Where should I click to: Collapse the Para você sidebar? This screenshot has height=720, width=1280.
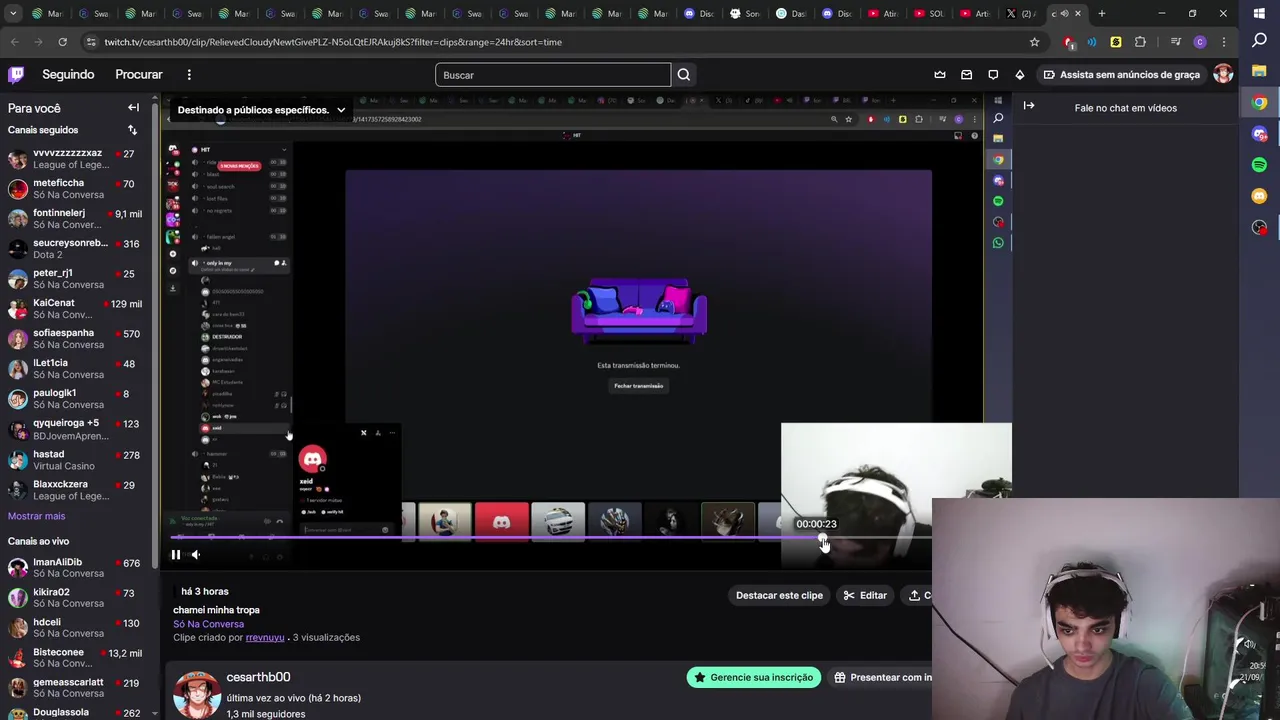pos(133,108)
